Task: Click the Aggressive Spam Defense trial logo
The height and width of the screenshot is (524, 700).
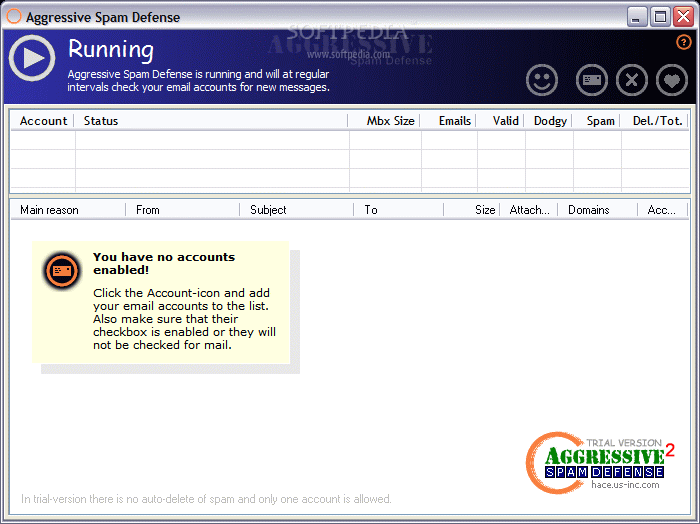Action: (600, 463)
